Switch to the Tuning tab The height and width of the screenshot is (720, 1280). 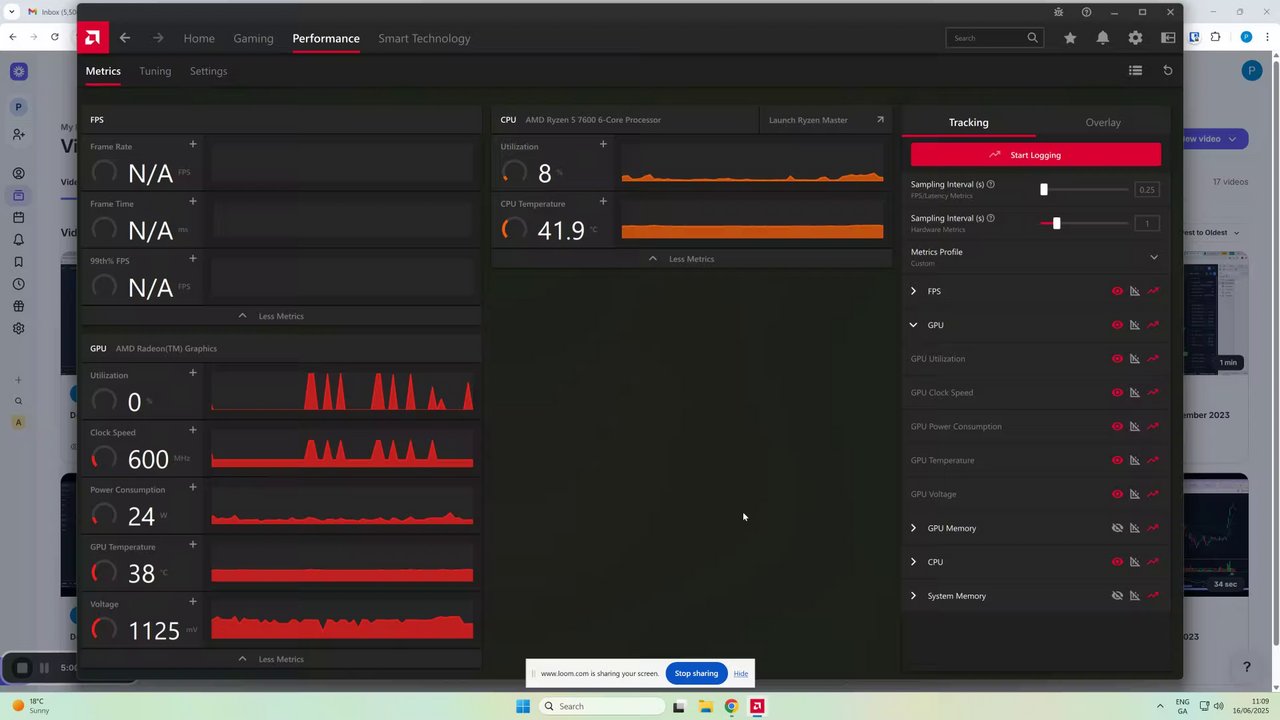tap(155, 71)
